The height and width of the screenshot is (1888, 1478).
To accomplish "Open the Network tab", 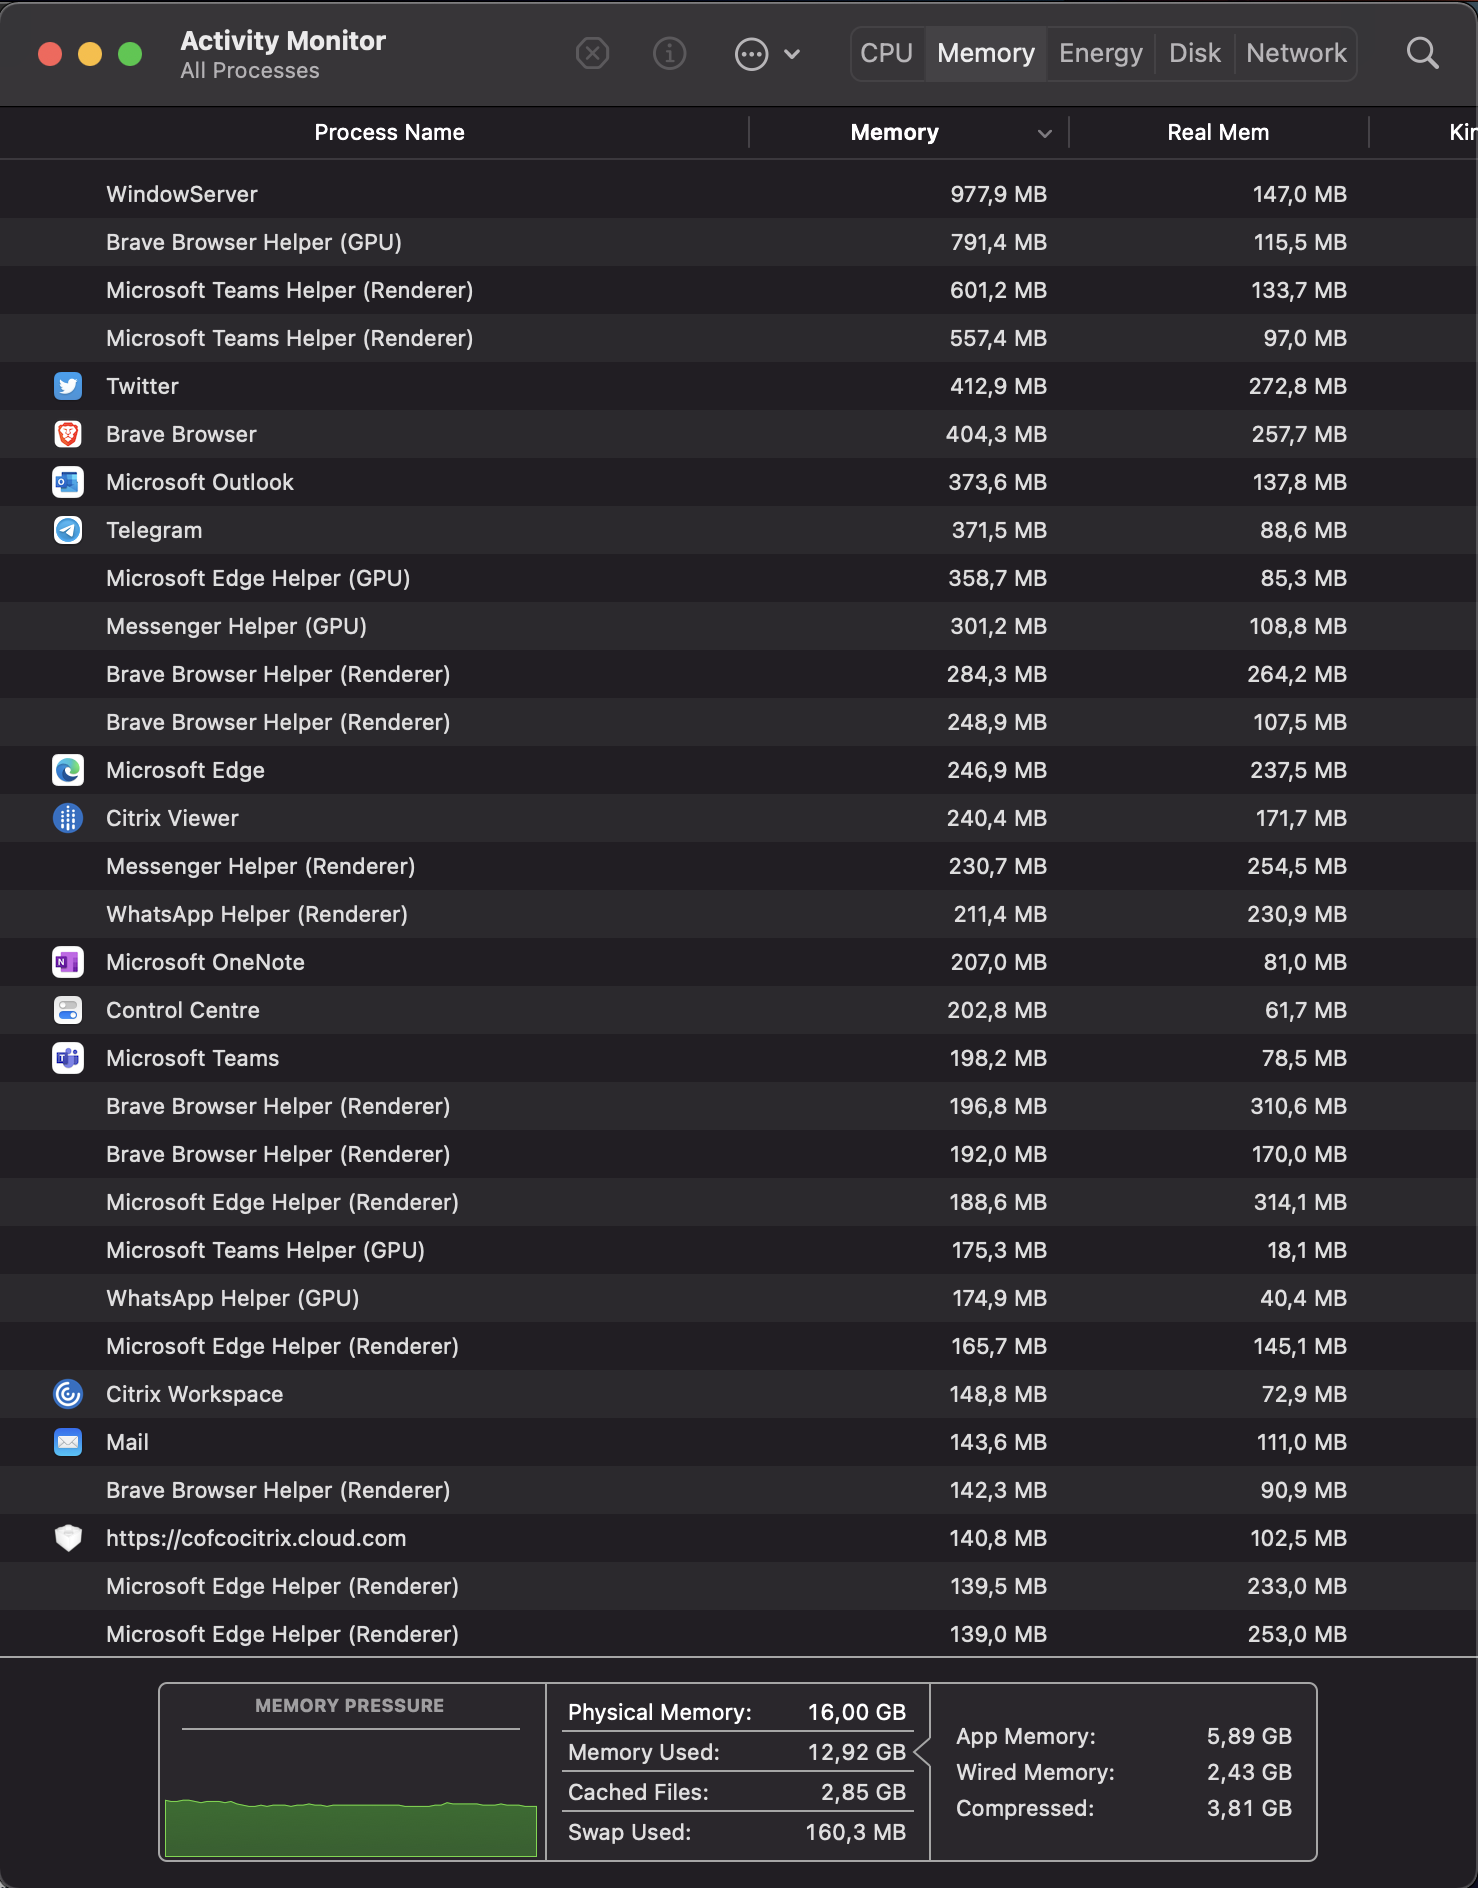I will [1296, 53].
